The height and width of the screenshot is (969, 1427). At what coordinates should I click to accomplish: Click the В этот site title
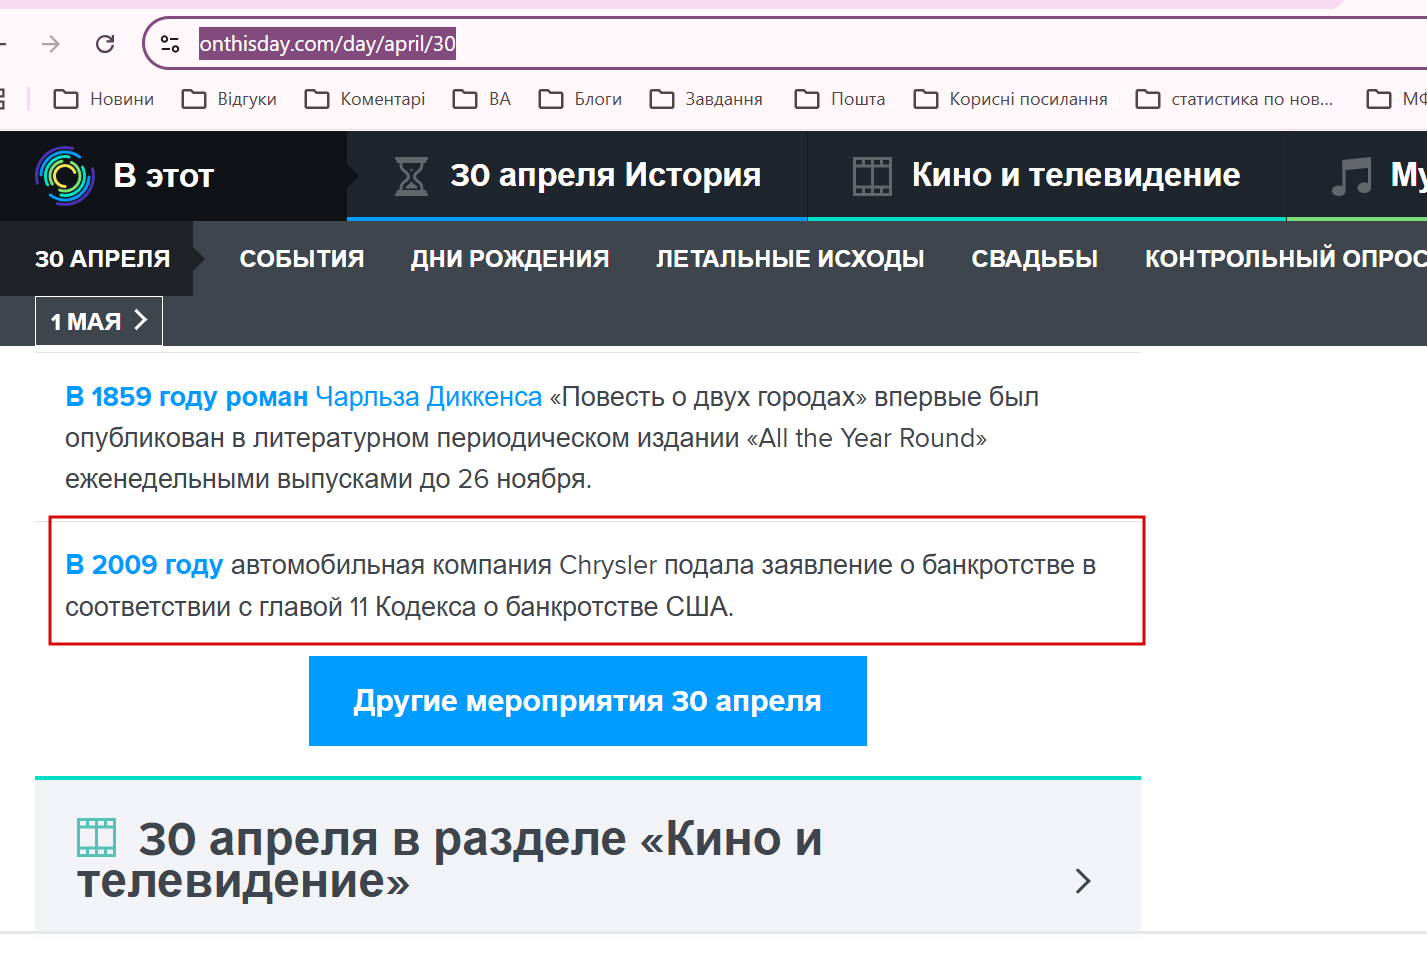coord(164,176)
